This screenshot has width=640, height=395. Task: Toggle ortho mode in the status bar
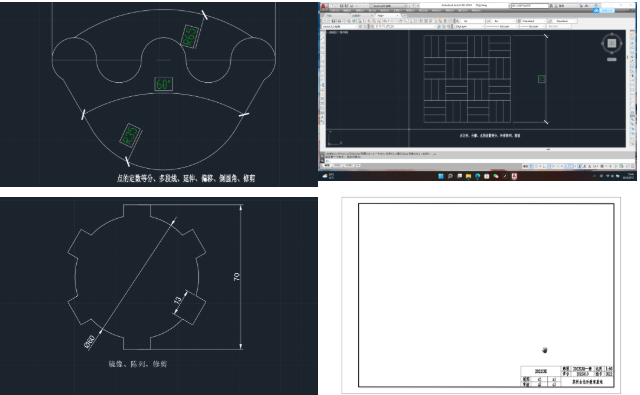(544, 166)
